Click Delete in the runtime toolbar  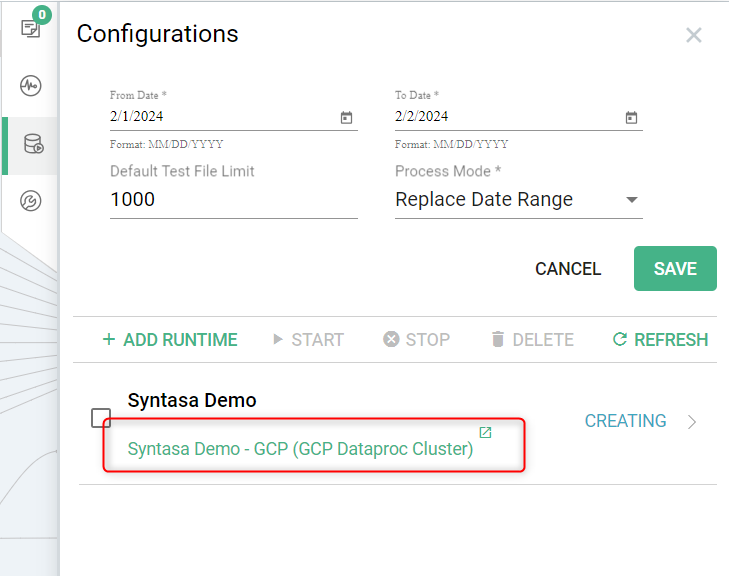point(532,340)
